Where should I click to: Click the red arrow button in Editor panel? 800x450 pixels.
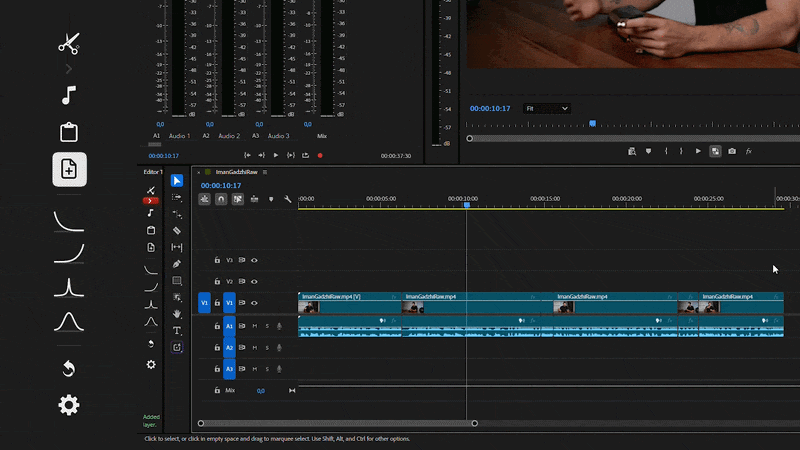pyautogui.click(x=151, y=201)
